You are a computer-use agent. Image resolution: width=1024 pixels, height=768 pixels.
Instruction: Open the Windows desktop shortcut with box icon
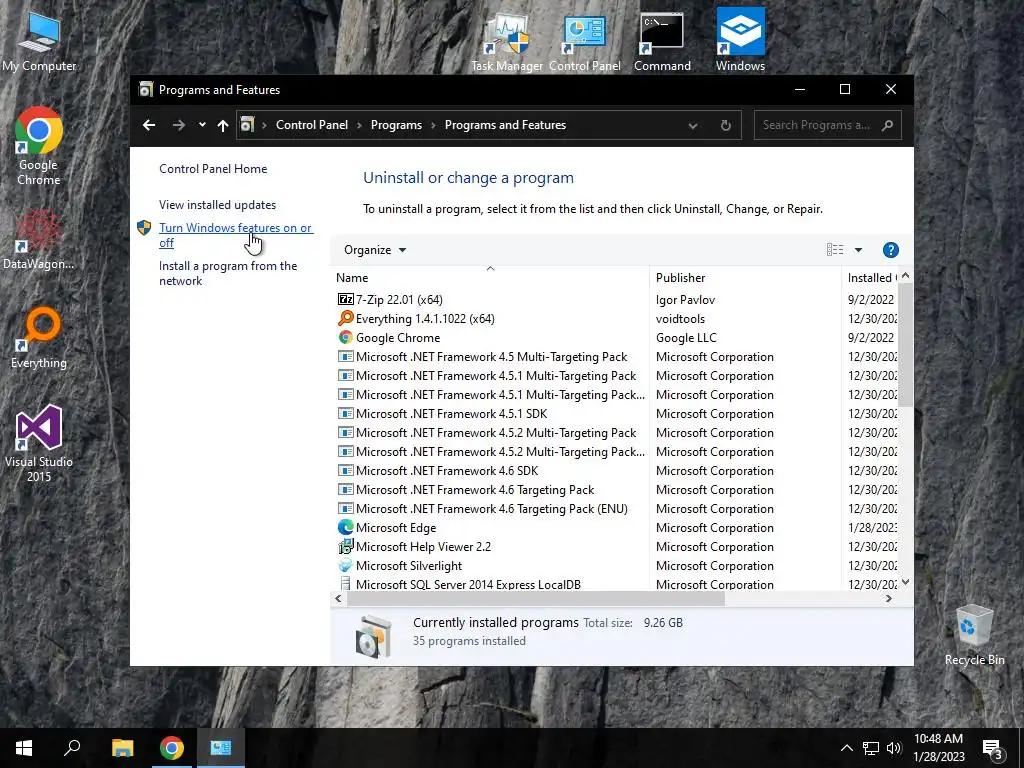tap(740, 40)
